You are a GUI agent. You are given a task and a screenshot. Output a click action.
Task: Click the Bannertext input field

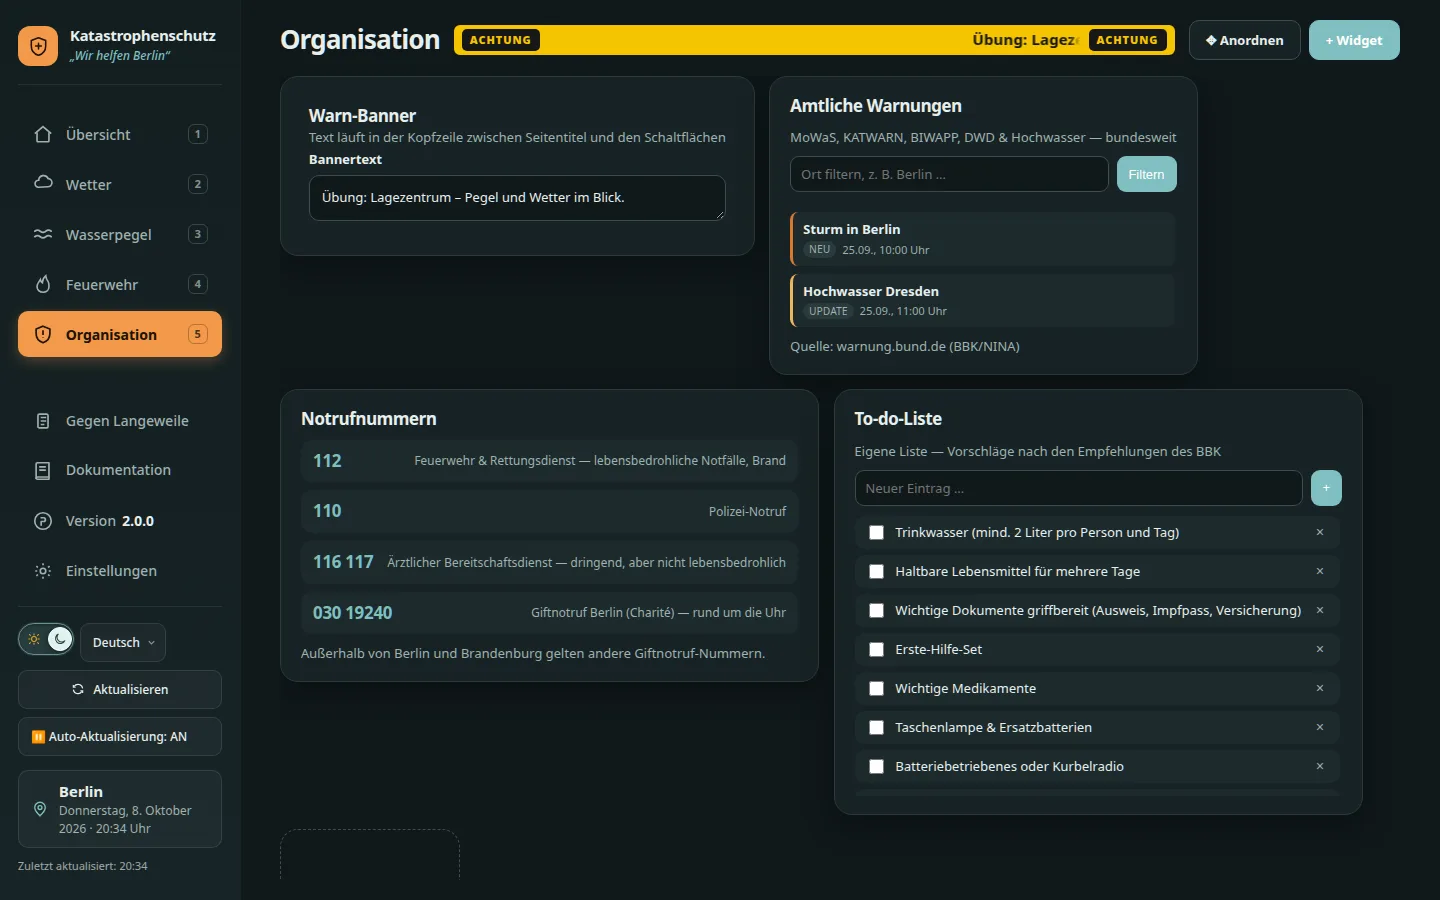pyautogui.click(x=517, y=198)
